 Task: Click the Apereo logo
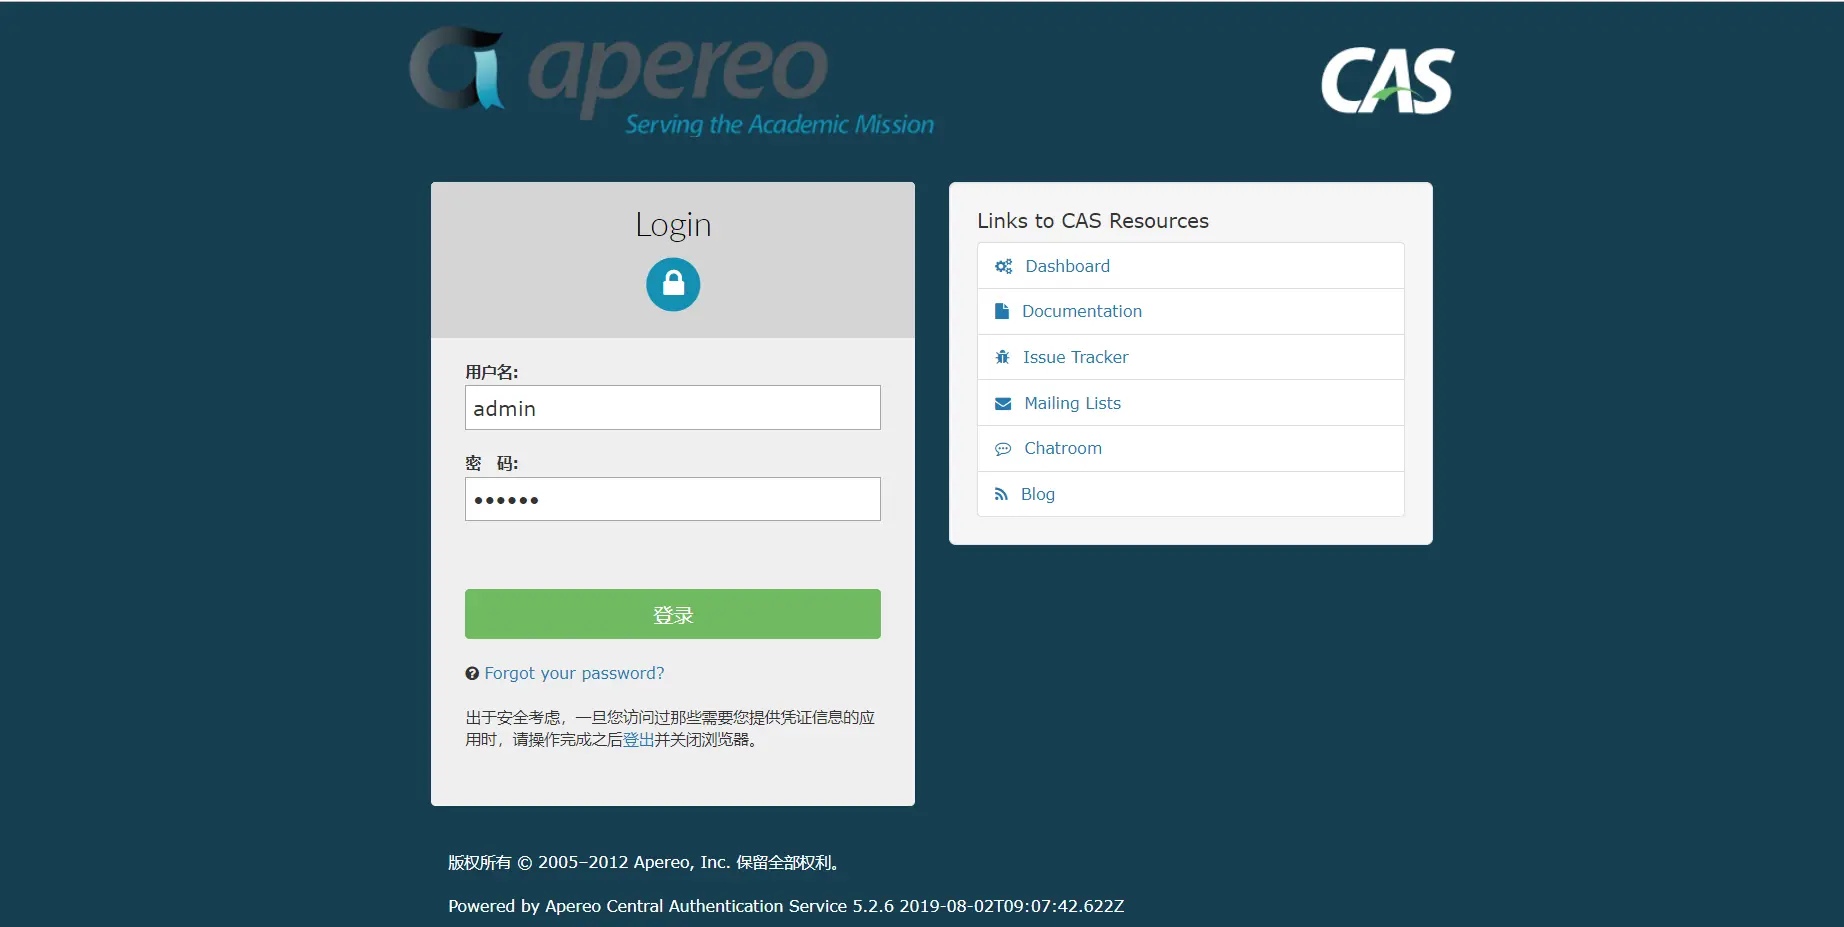click(x=671, y=81)
